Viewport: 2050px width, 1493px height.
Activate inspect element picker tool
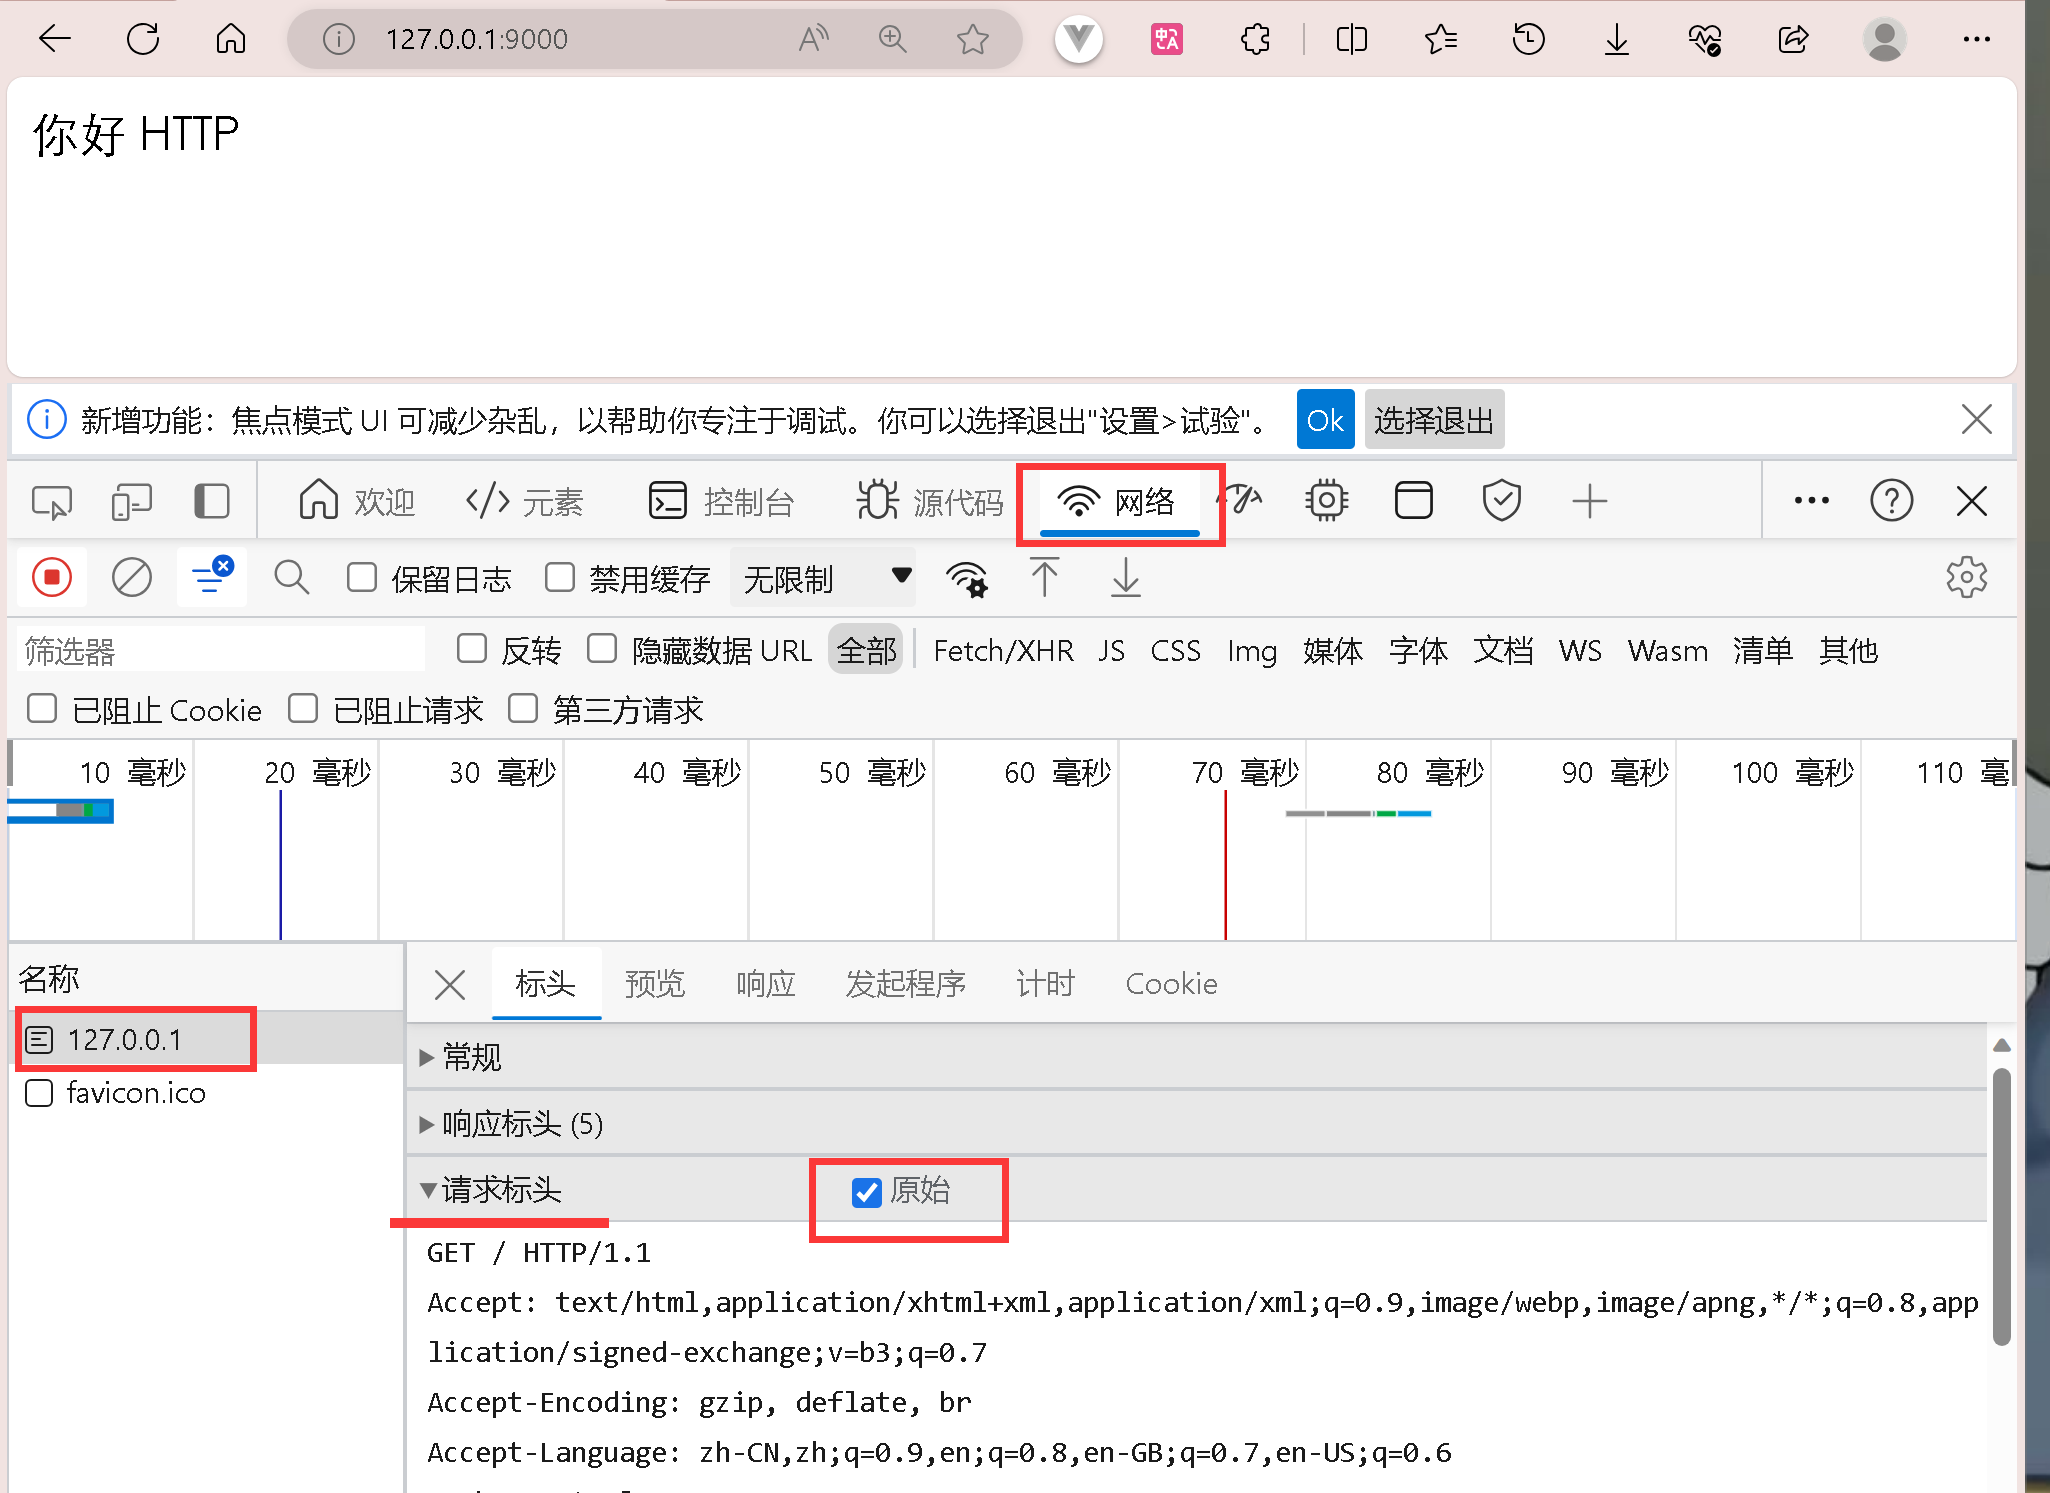(x=52, y=501)
